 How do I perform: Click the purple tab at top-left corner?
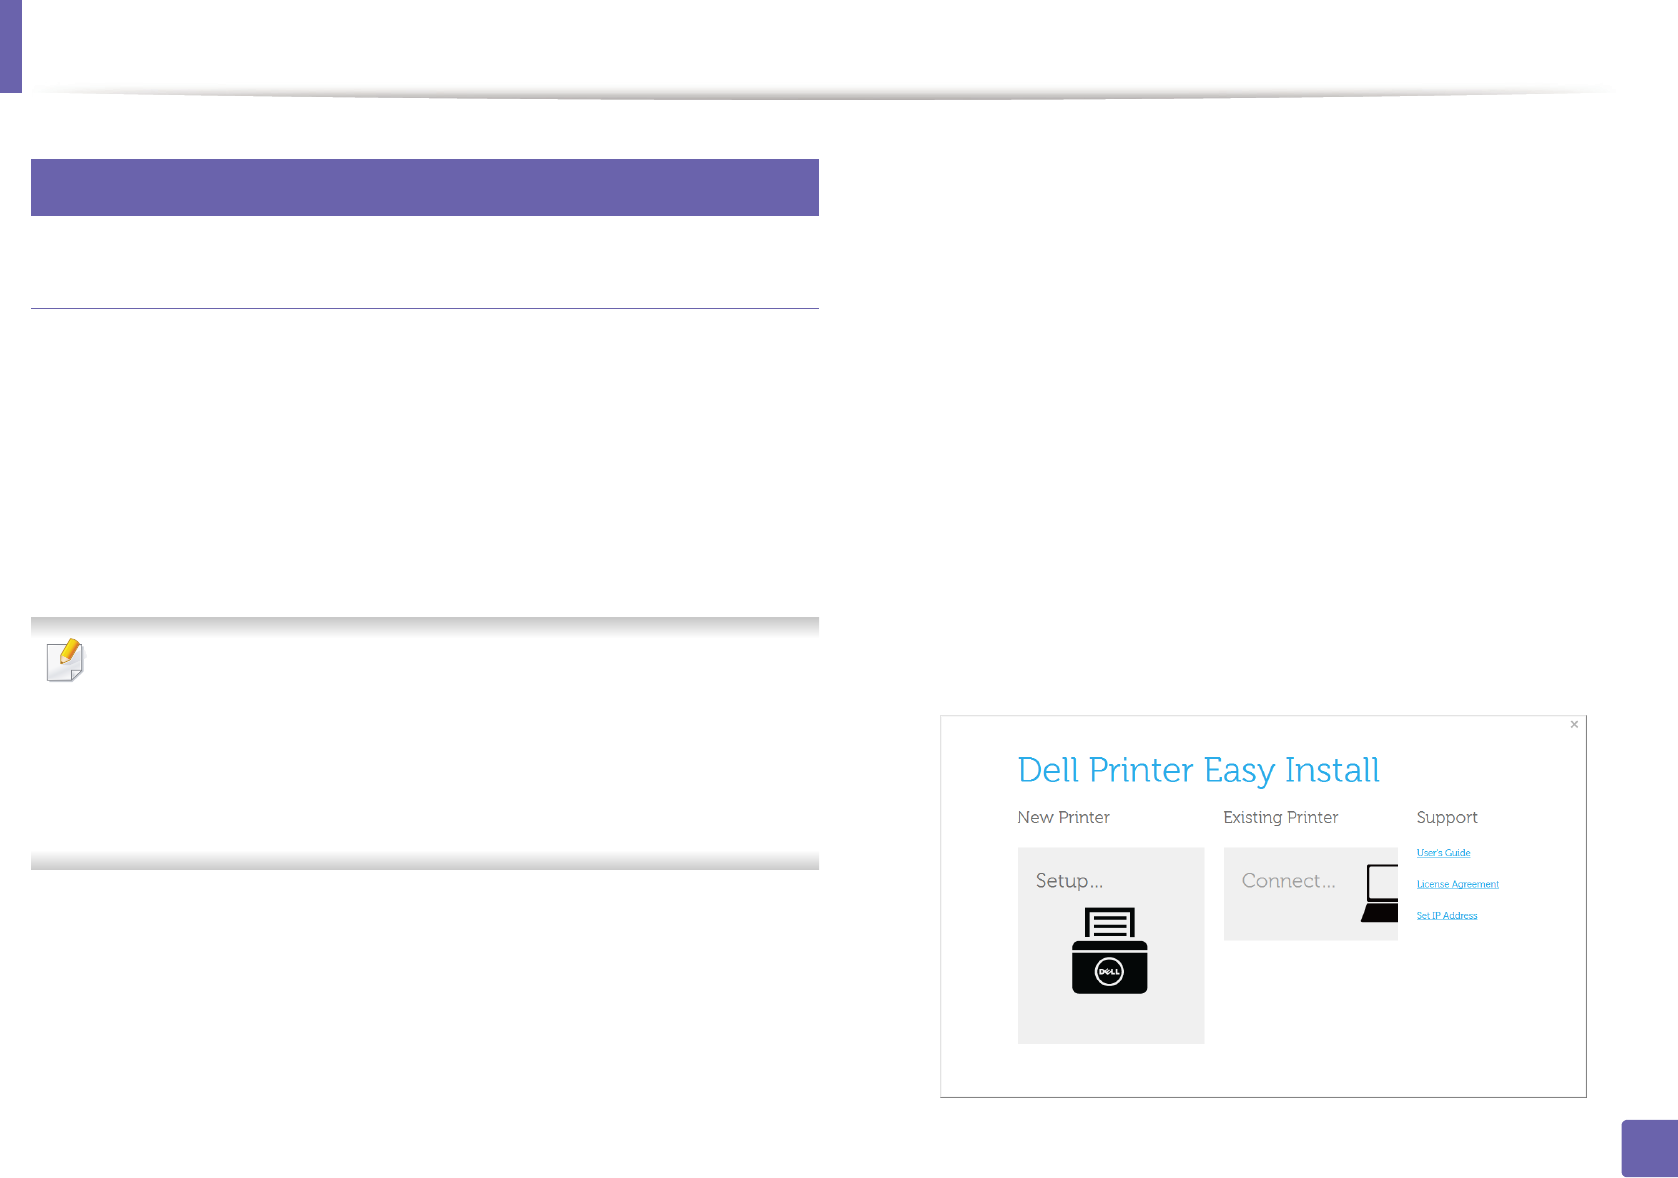point(10,45)
